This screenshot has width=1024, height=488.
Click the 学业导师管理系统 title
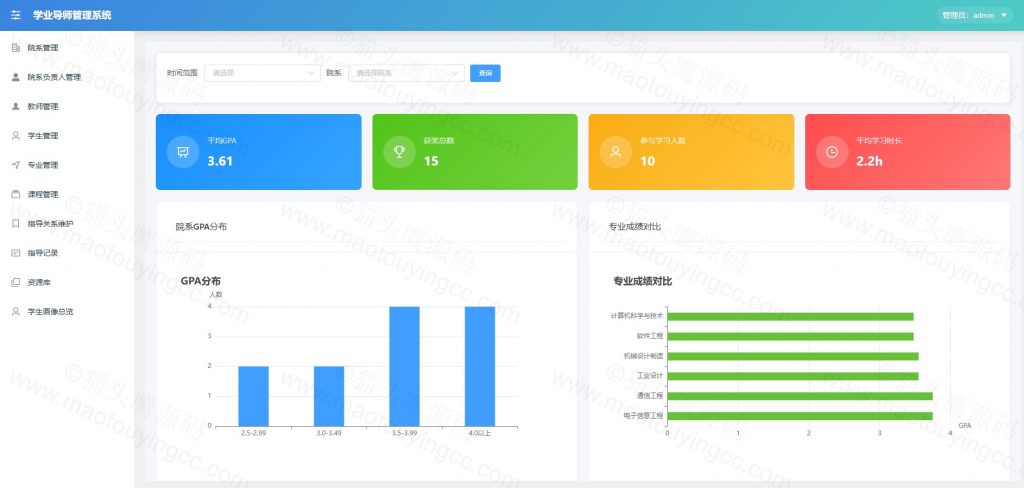pos(72,15)
